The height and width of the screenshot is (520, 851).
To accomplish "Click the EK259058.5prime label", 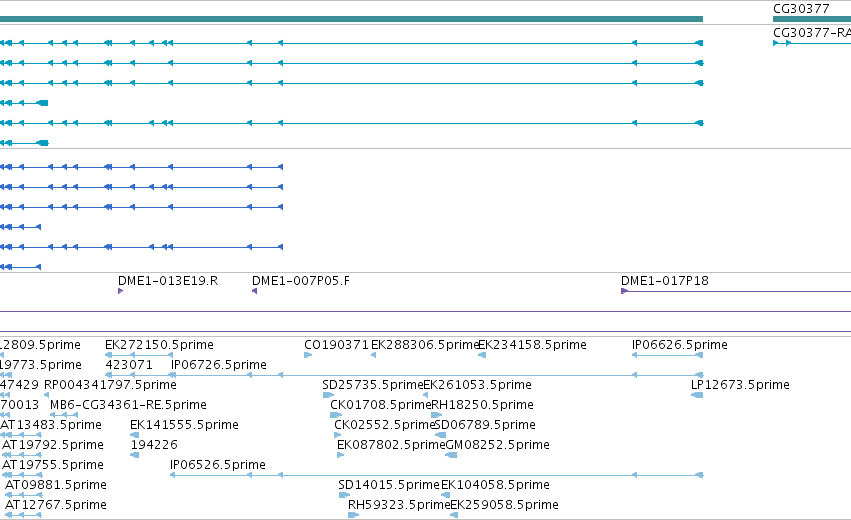I will (505, 505).
